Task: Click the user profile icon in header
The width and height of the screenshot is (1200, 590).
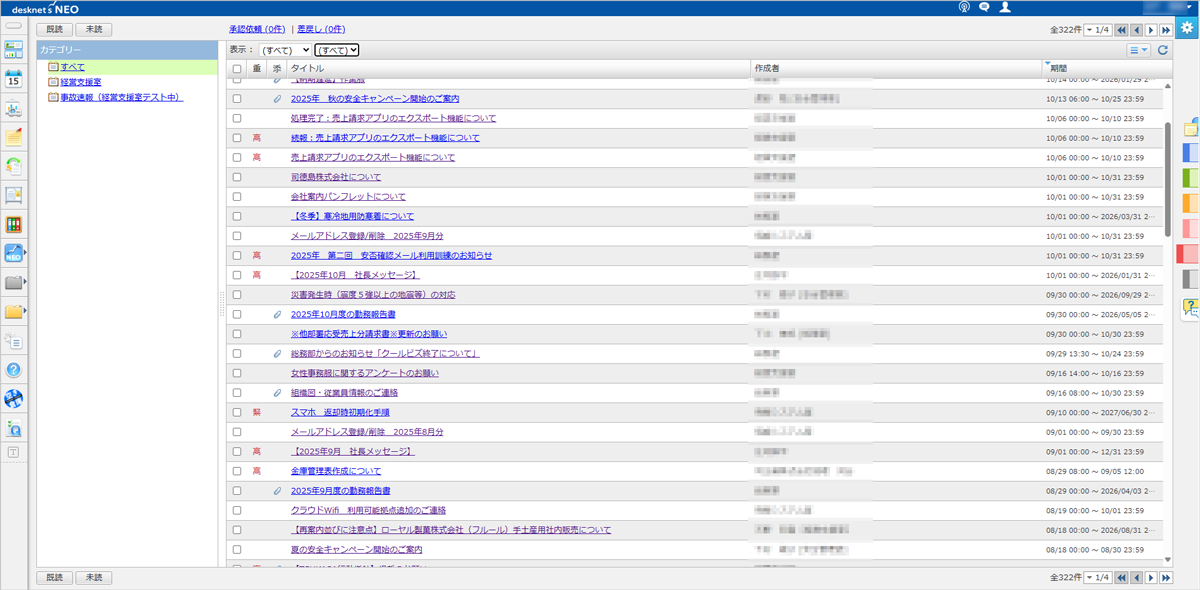Action: click(x=1005, y=7)
